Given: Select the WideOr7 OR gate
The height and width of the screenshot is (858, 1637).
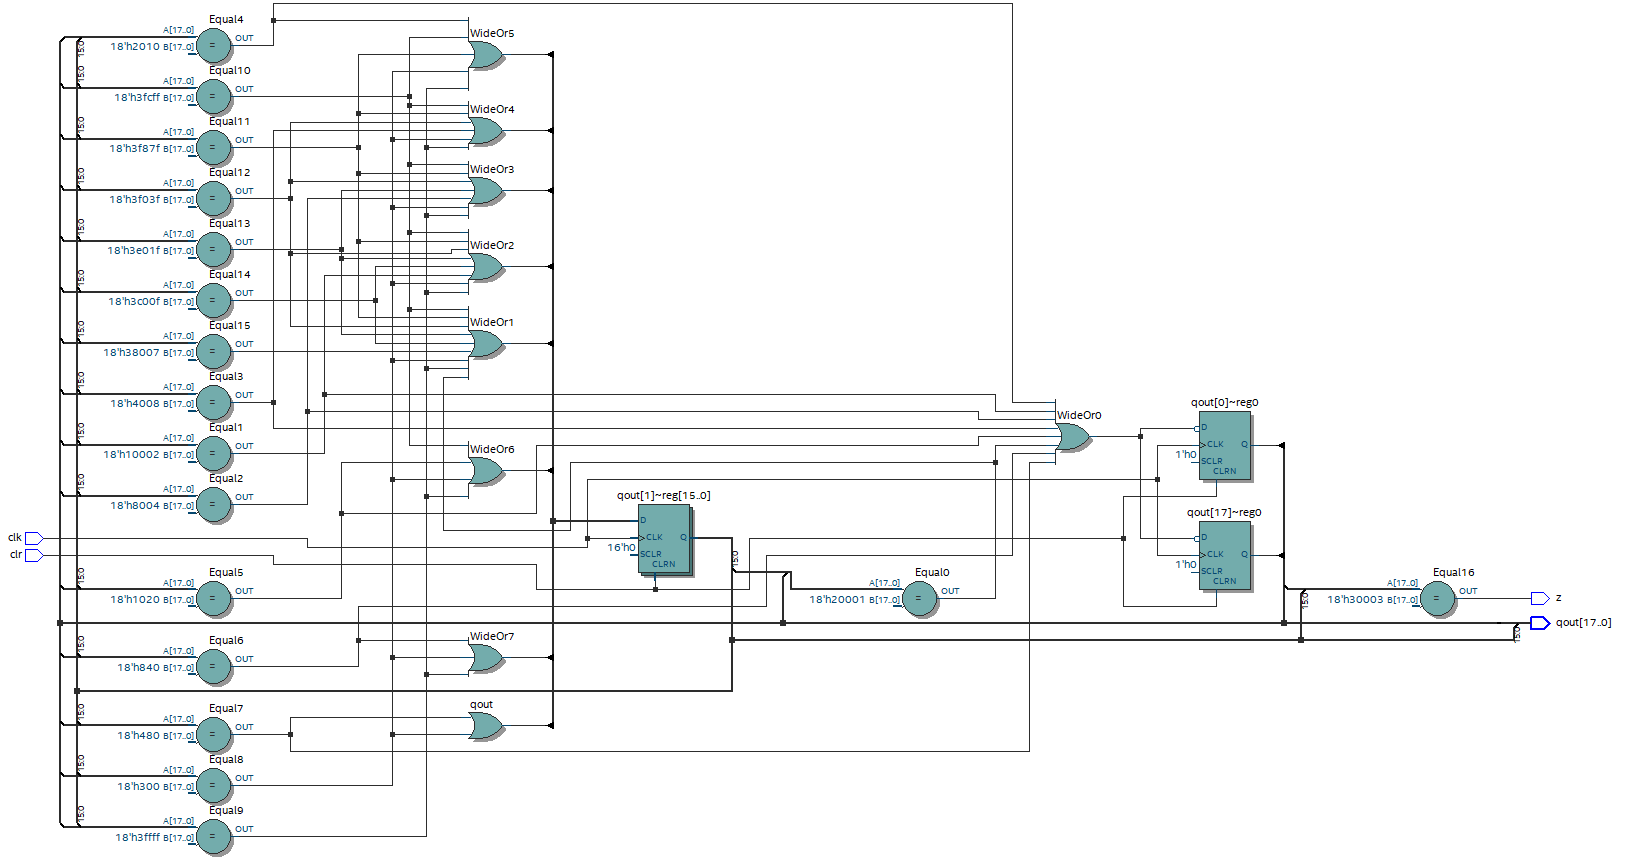Looking at the screenshot, I should [x=486, y=658].
